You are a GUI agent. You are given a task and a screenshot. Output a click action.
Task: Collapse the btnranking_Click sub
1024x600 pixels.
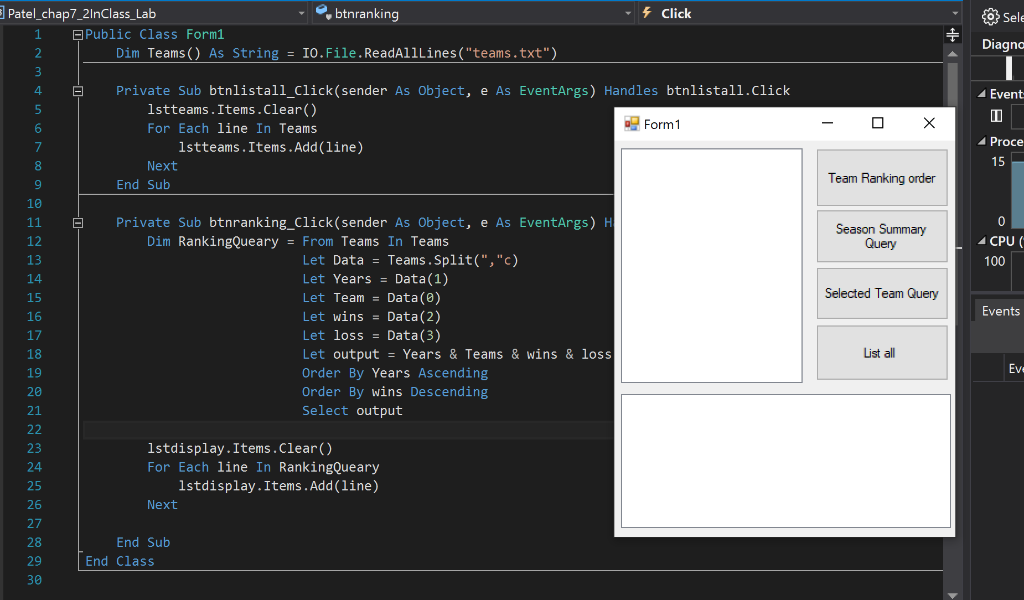click(x=78, y=223)
